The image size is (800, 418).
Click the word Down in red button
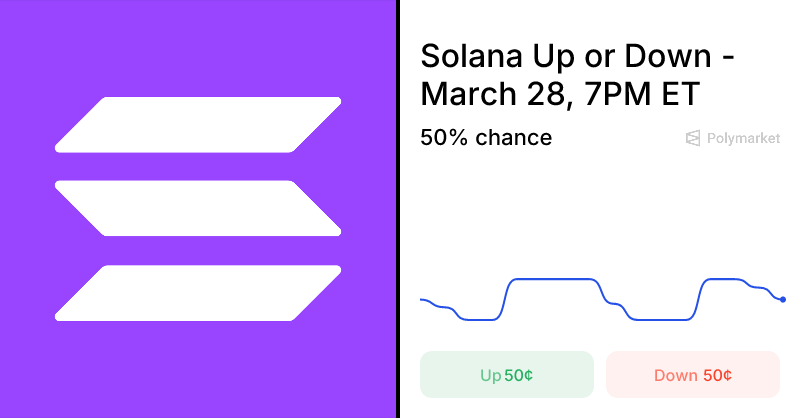(675, 376)
